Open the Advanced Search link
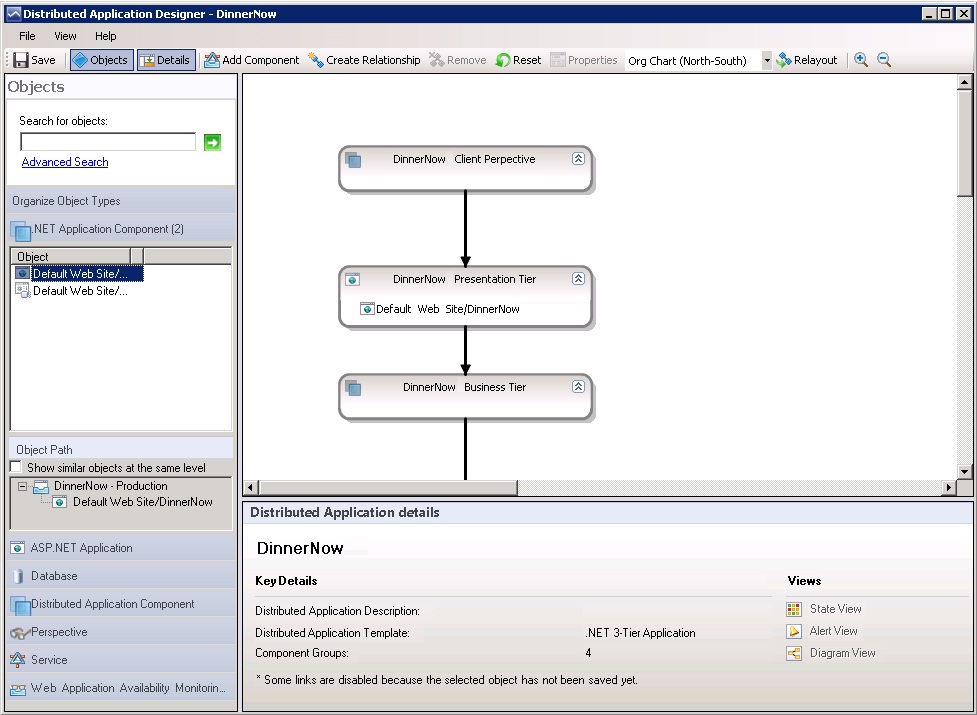Image resolution: width=977 pixels, height=715 pixels. click(x=65, y=162)
